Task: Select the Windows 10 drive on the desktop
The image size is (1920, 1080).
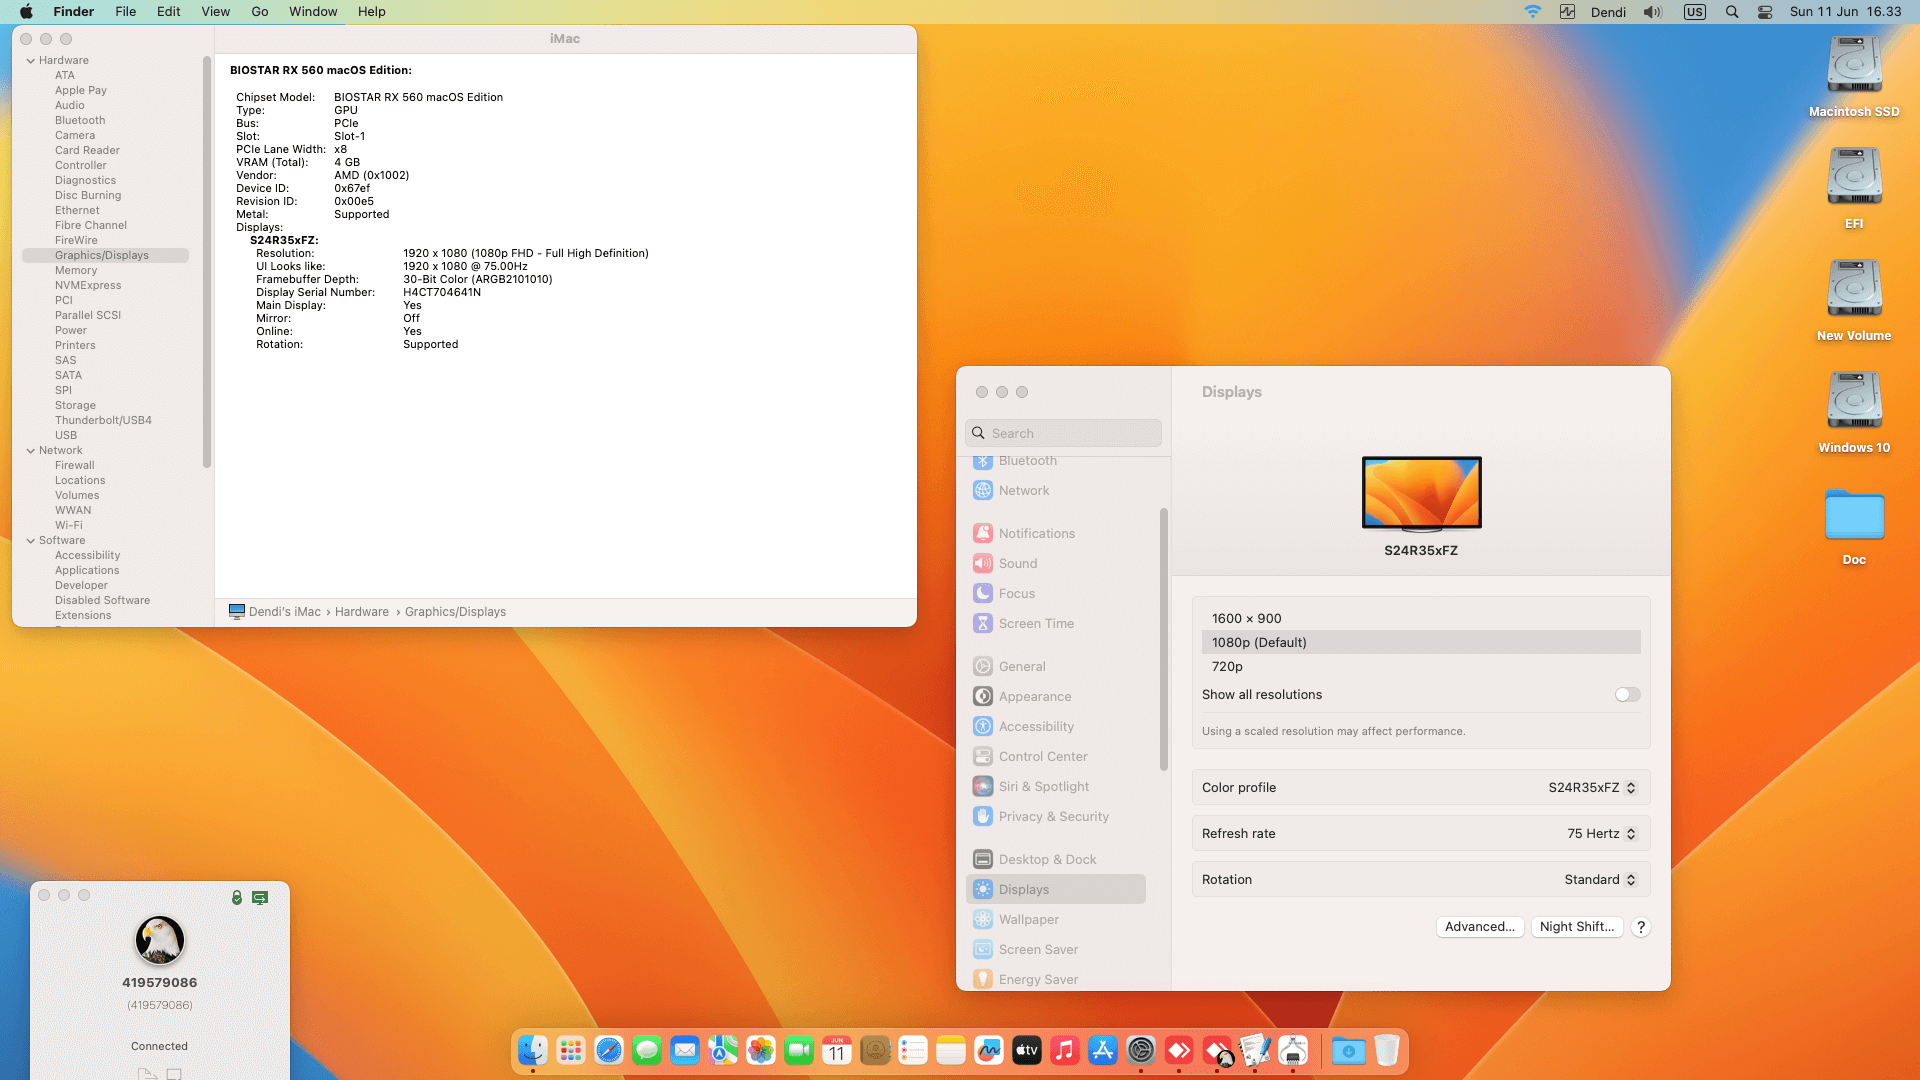Action: (1854, 412)
